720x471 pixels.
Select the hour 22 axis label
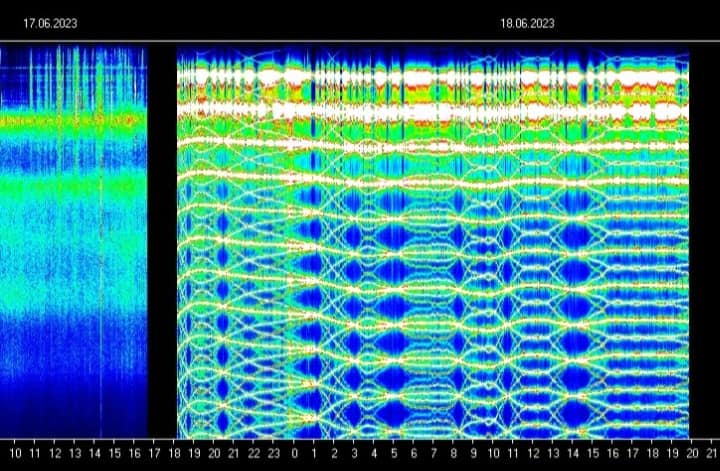(254, 454)
